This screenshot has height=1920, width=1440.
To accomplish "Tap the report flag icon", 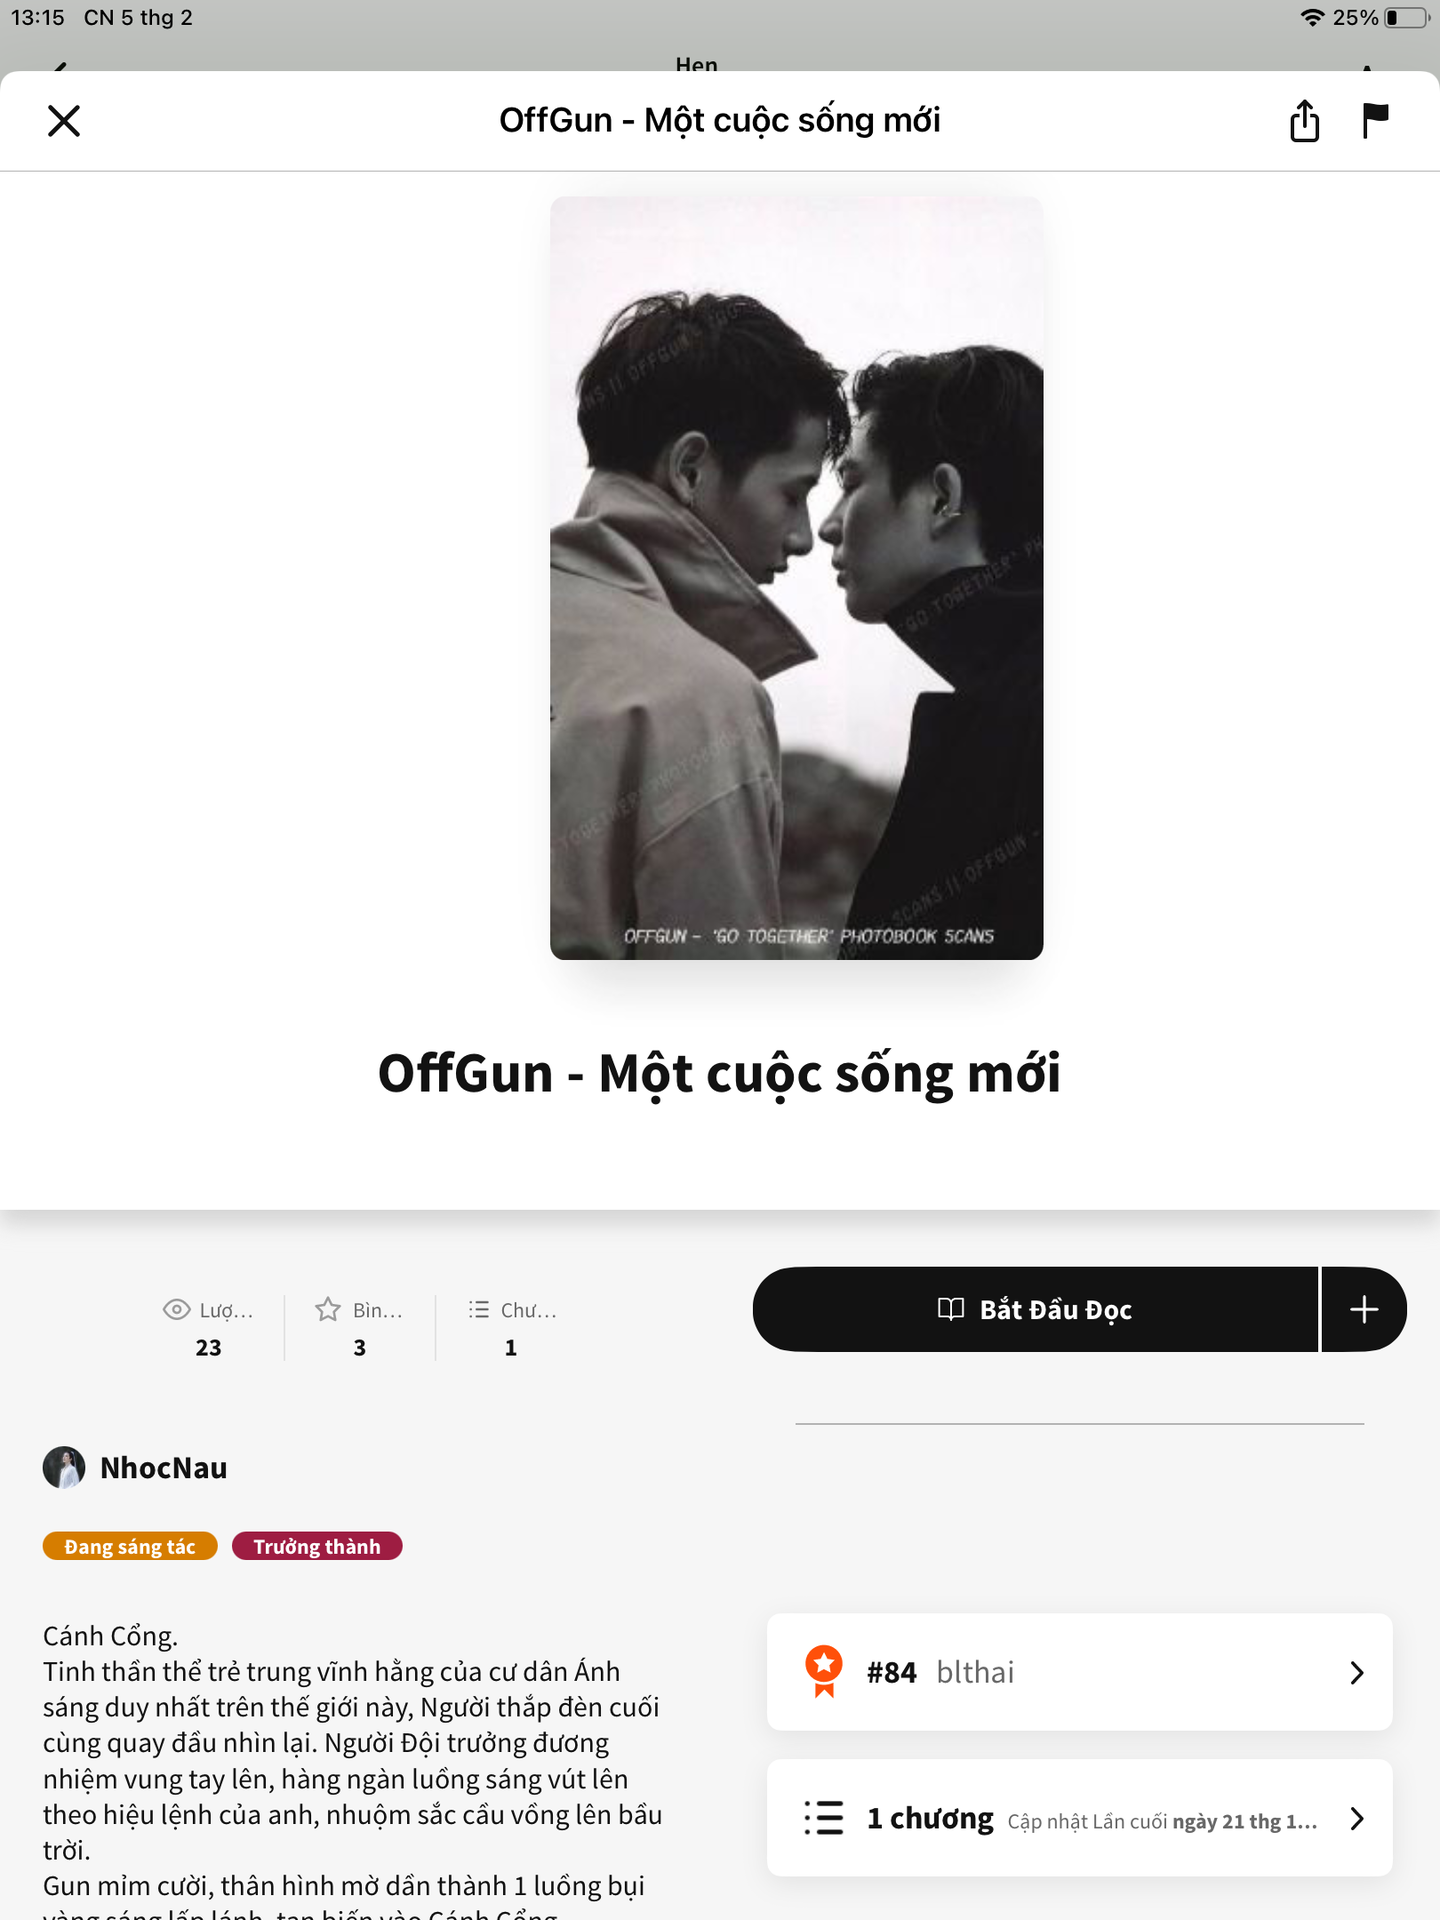I will 1375,120.
